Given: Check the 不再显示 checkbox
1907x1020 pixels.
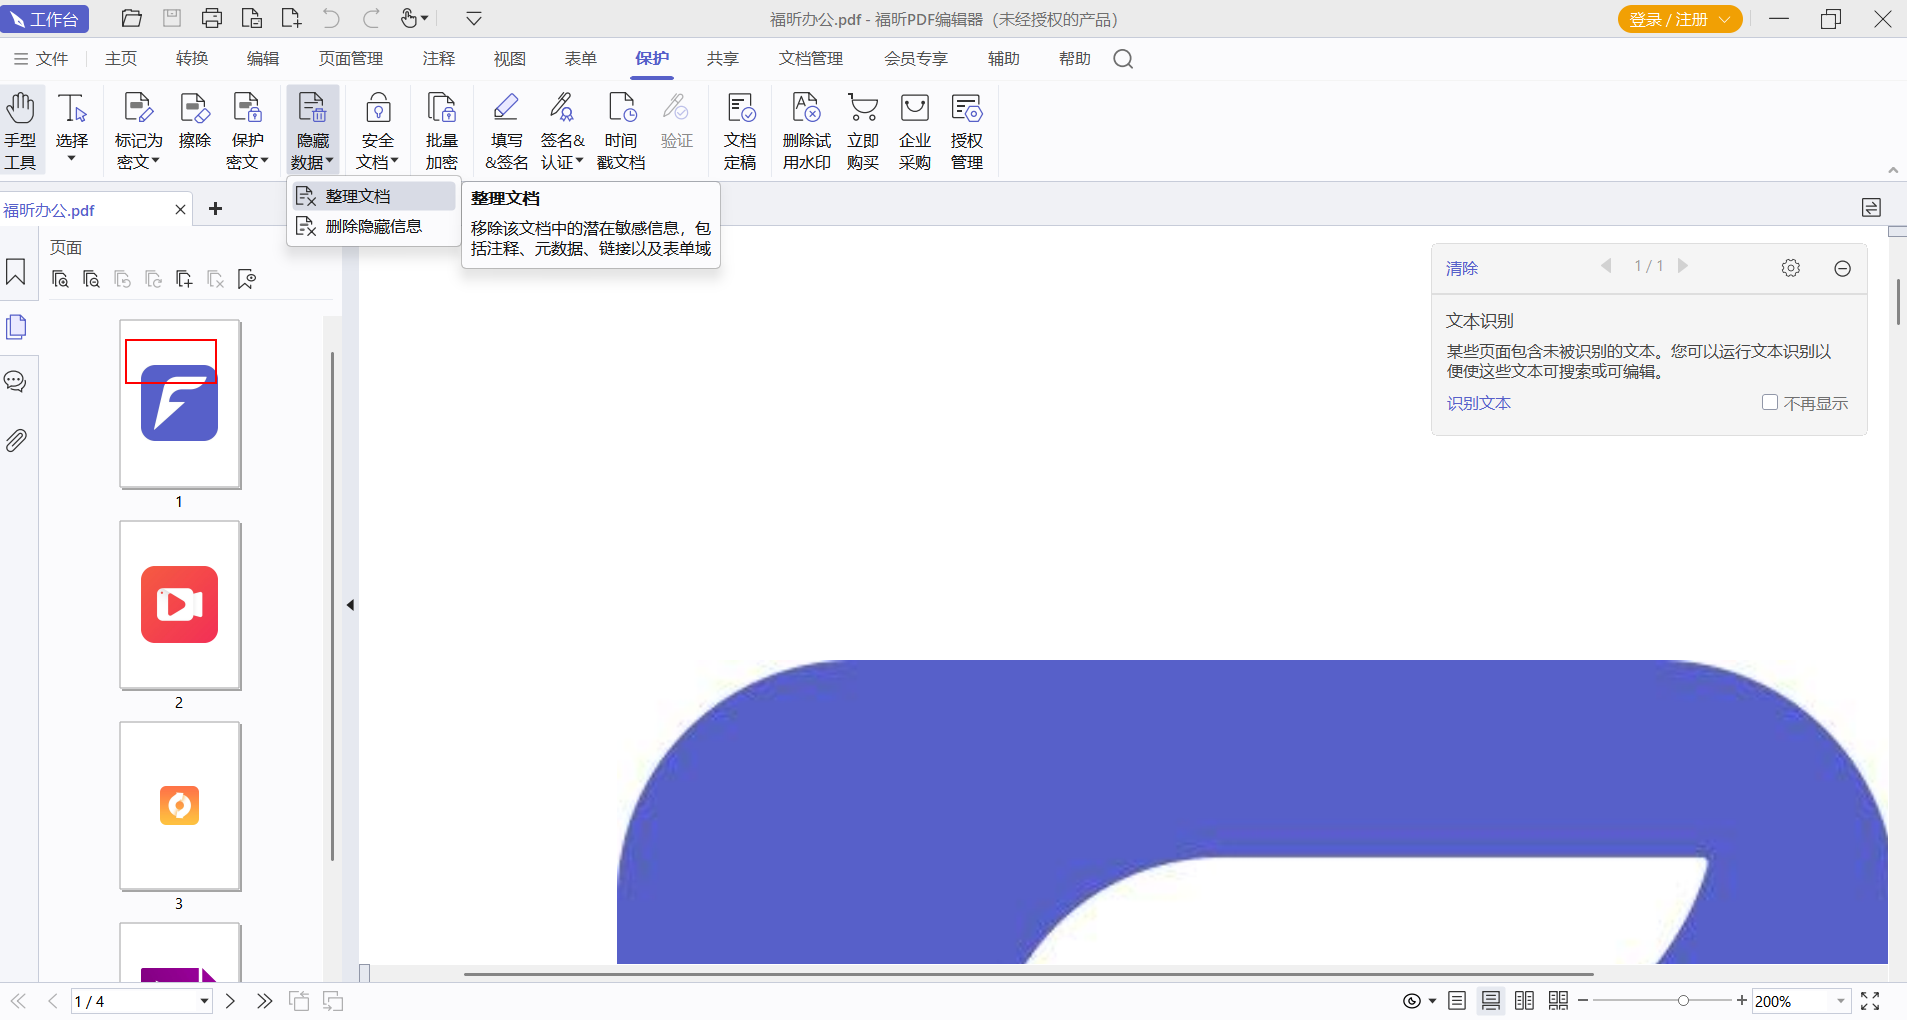Looking at the screenshot, I should (1769, 402).
